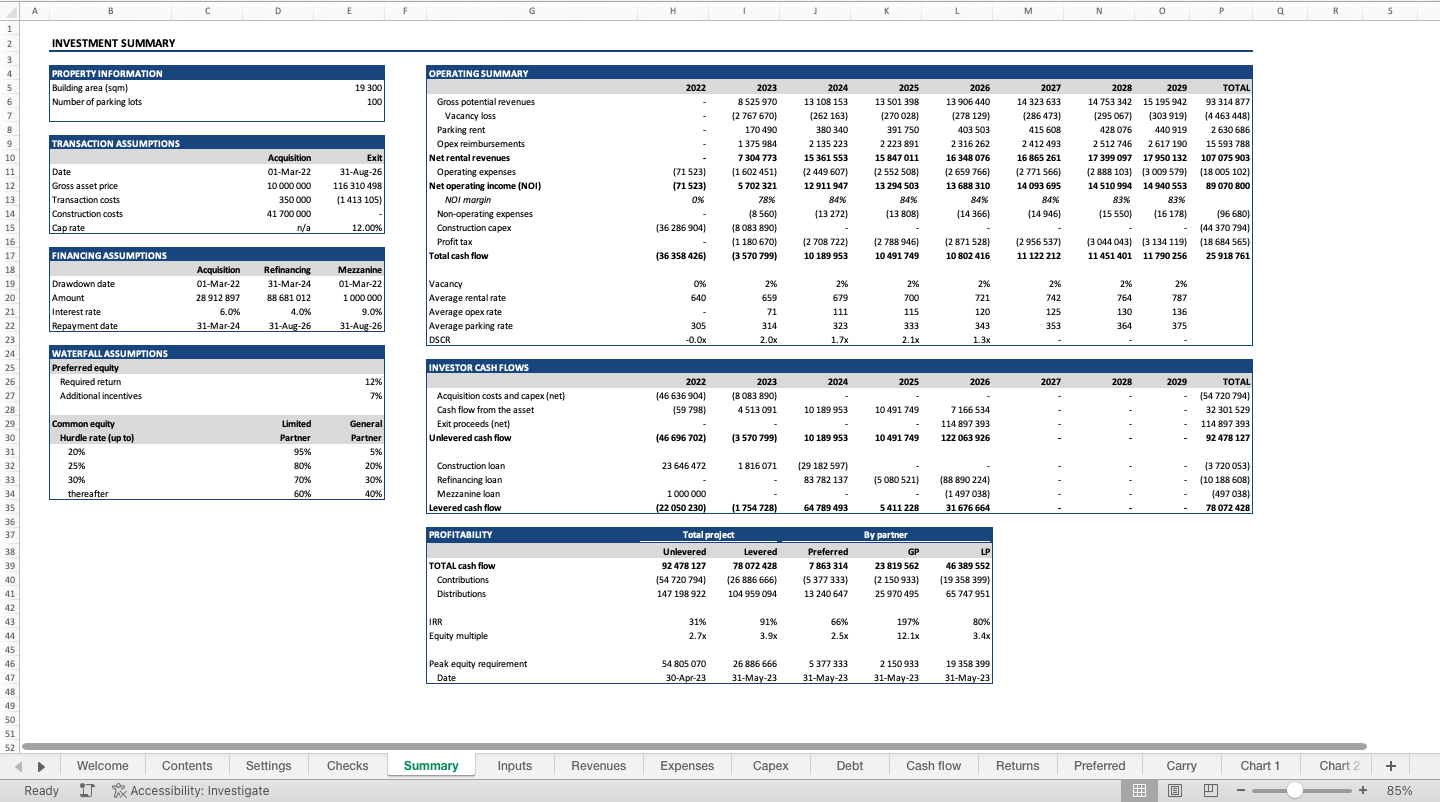Open the Welcome sheet
This screenshot has width=1440, height=802.
pos(103,765)
